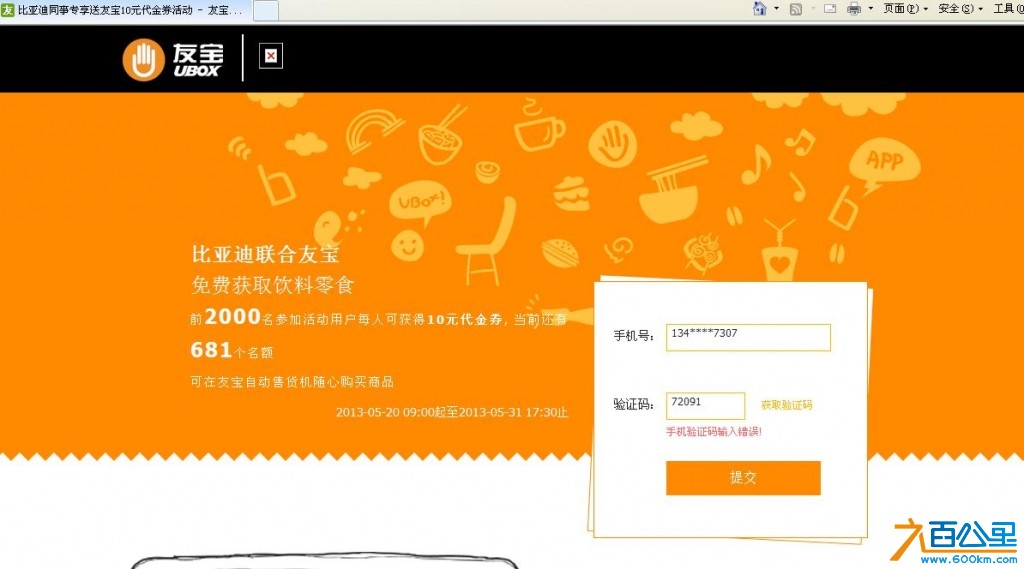Open the Print options dropdown arrow
The height and width of the screenshot is (569, 1024).
(x=871, y=8)
